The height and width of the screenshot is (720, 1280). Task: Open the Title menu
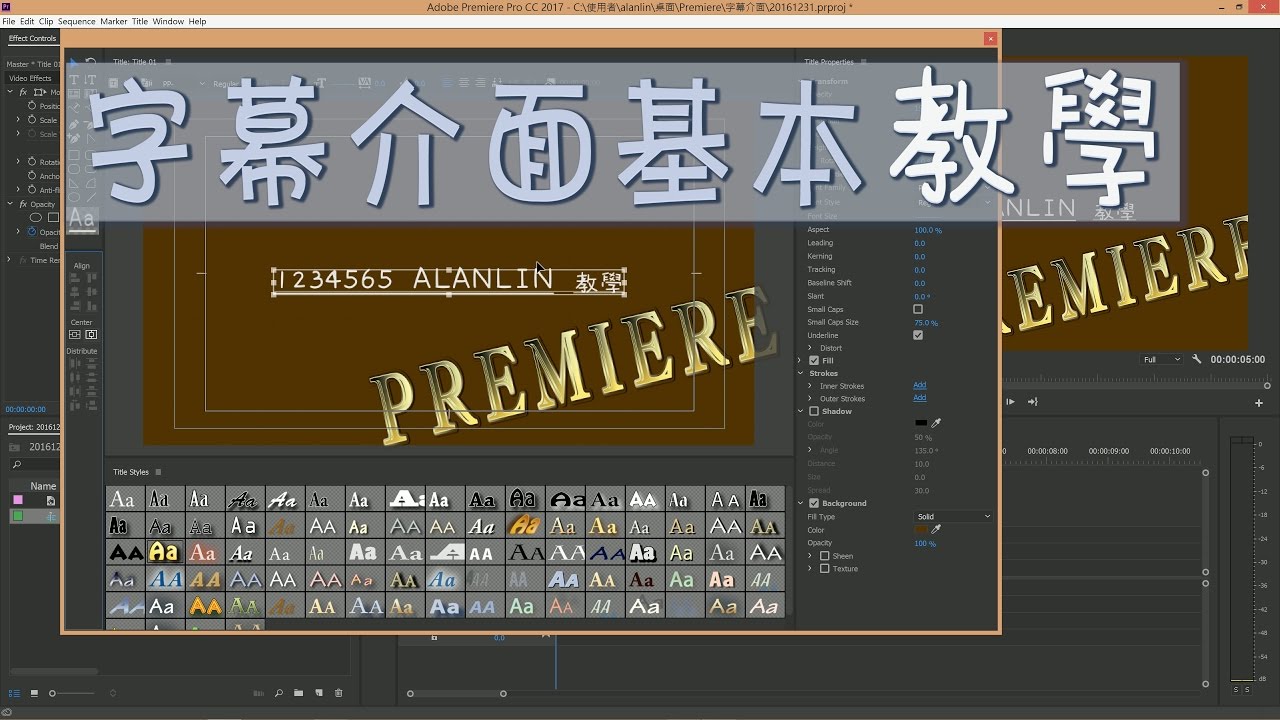(140, 21)
